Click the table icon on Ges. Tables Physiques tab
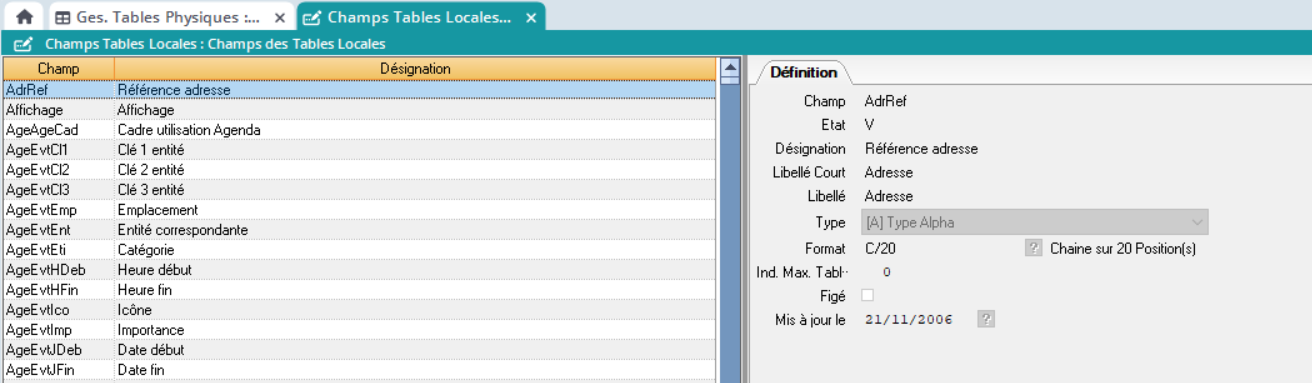The width and height of the screenshot is (1312, 383). coord(62,18)
